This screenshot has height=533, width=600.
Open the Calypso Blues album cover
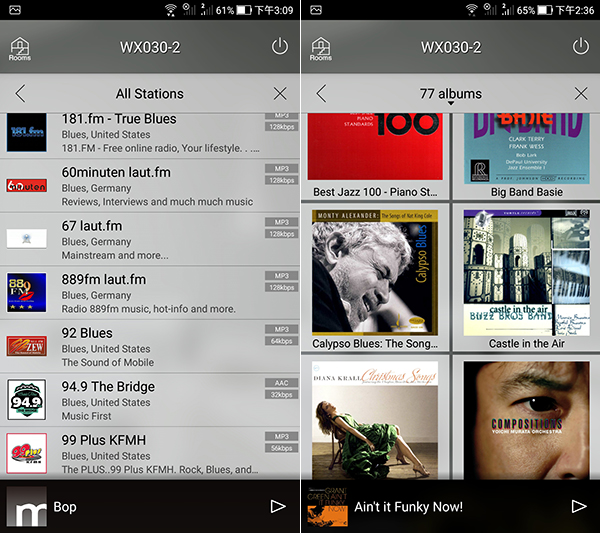pos(375,272)
